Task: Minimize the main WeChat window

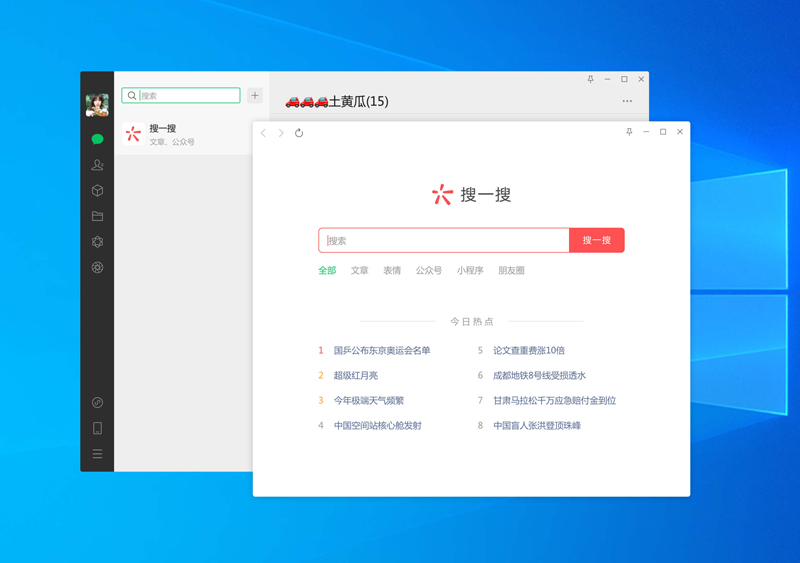Action: pos(607,79)
